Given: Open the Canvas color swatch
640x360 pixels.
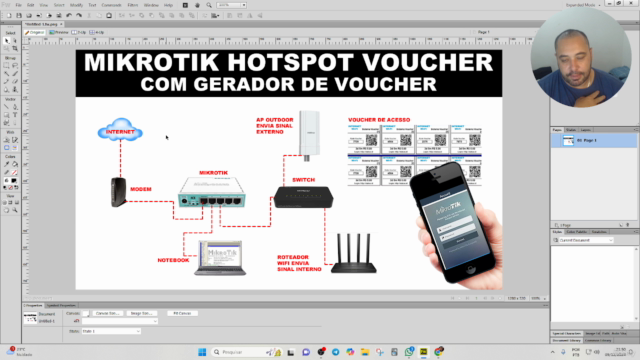Looking at the screenshot, I should [86, 313].
